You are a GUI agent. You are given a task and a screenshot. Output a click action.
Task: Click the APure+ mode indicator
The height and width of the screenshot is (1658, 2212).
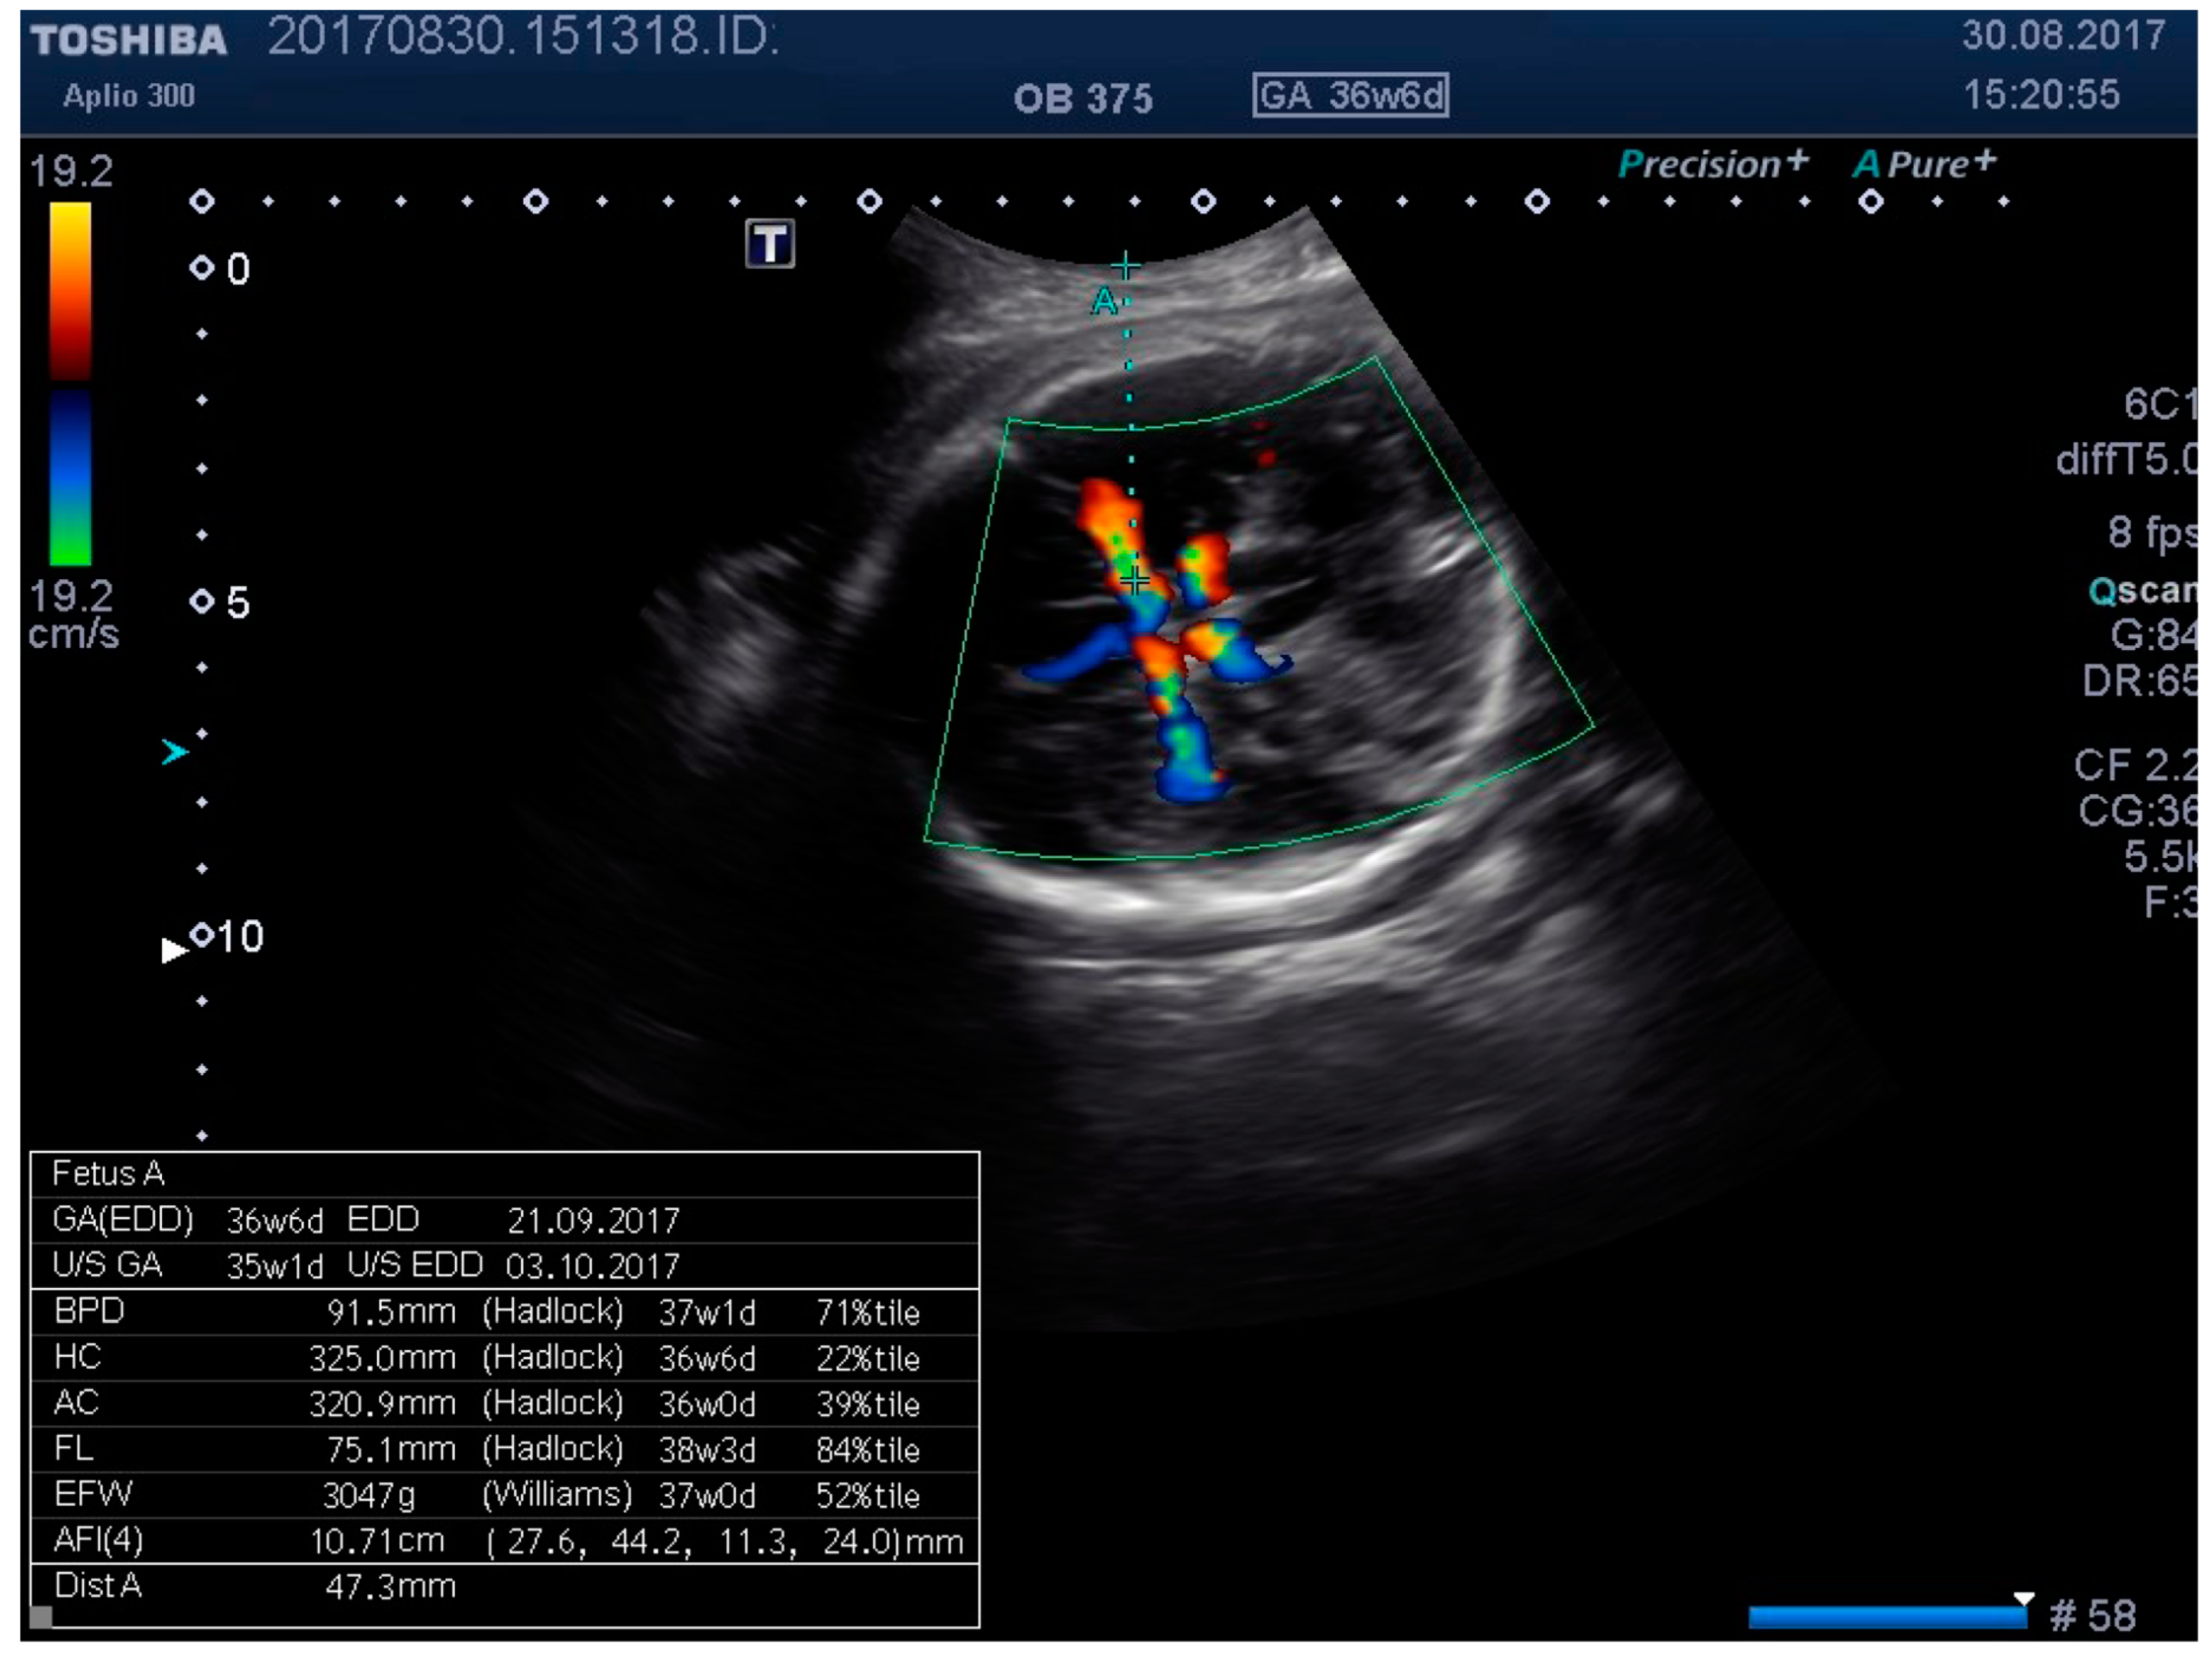tap(1923, 163)
